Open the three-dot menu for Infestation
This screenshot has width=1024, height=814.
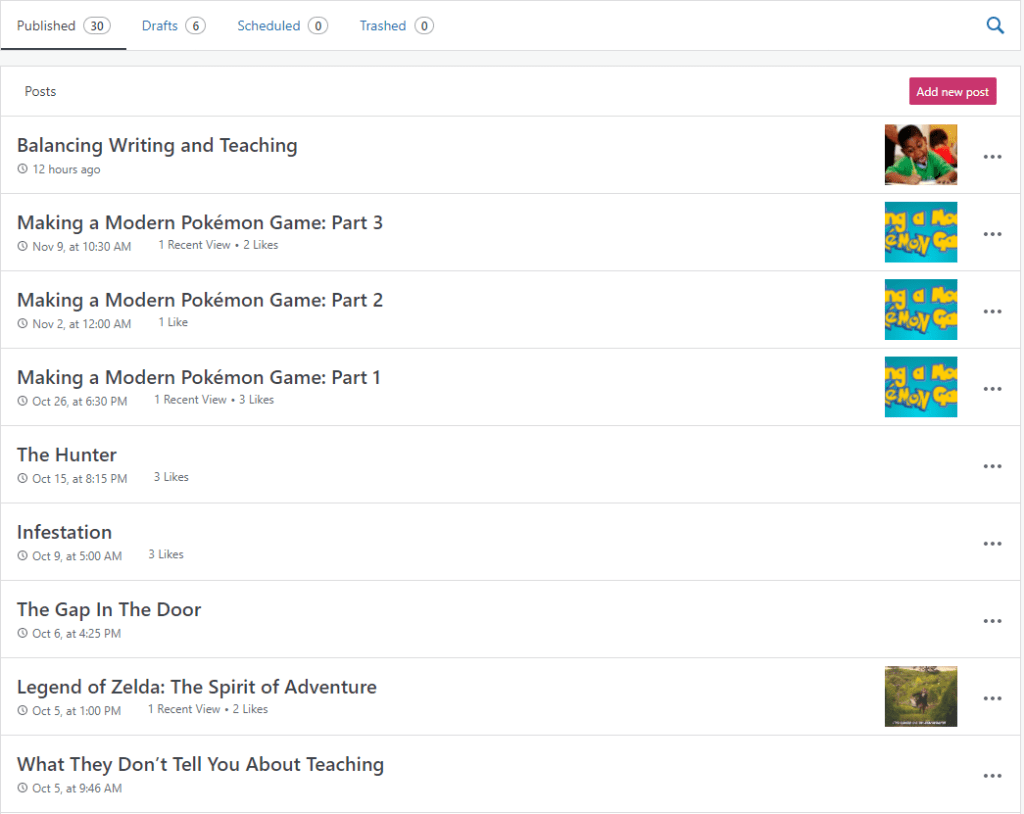coord(992,543)
